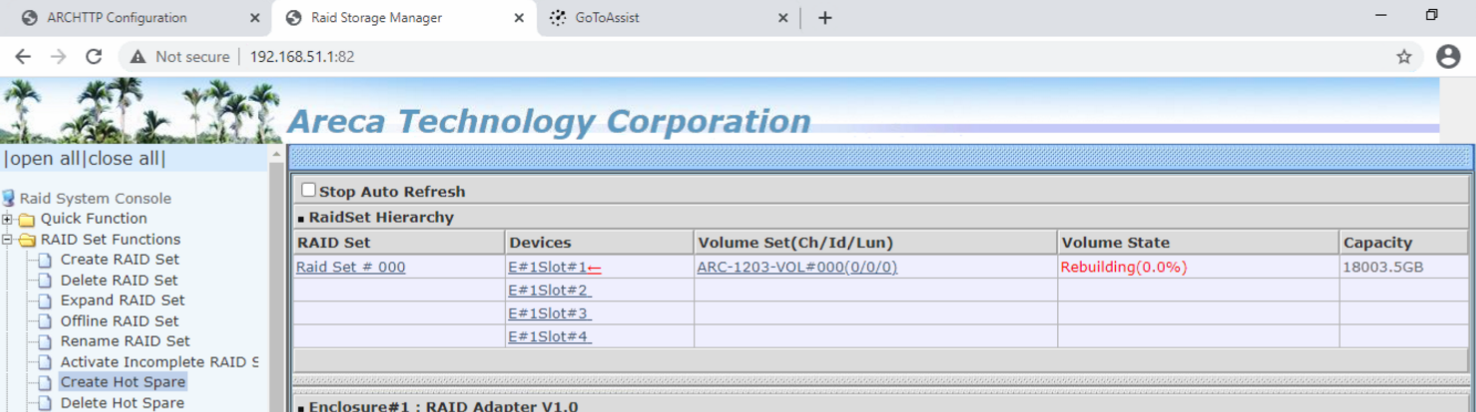
Task: Open Raid Set # 000 link
Action: pos(351,267)
